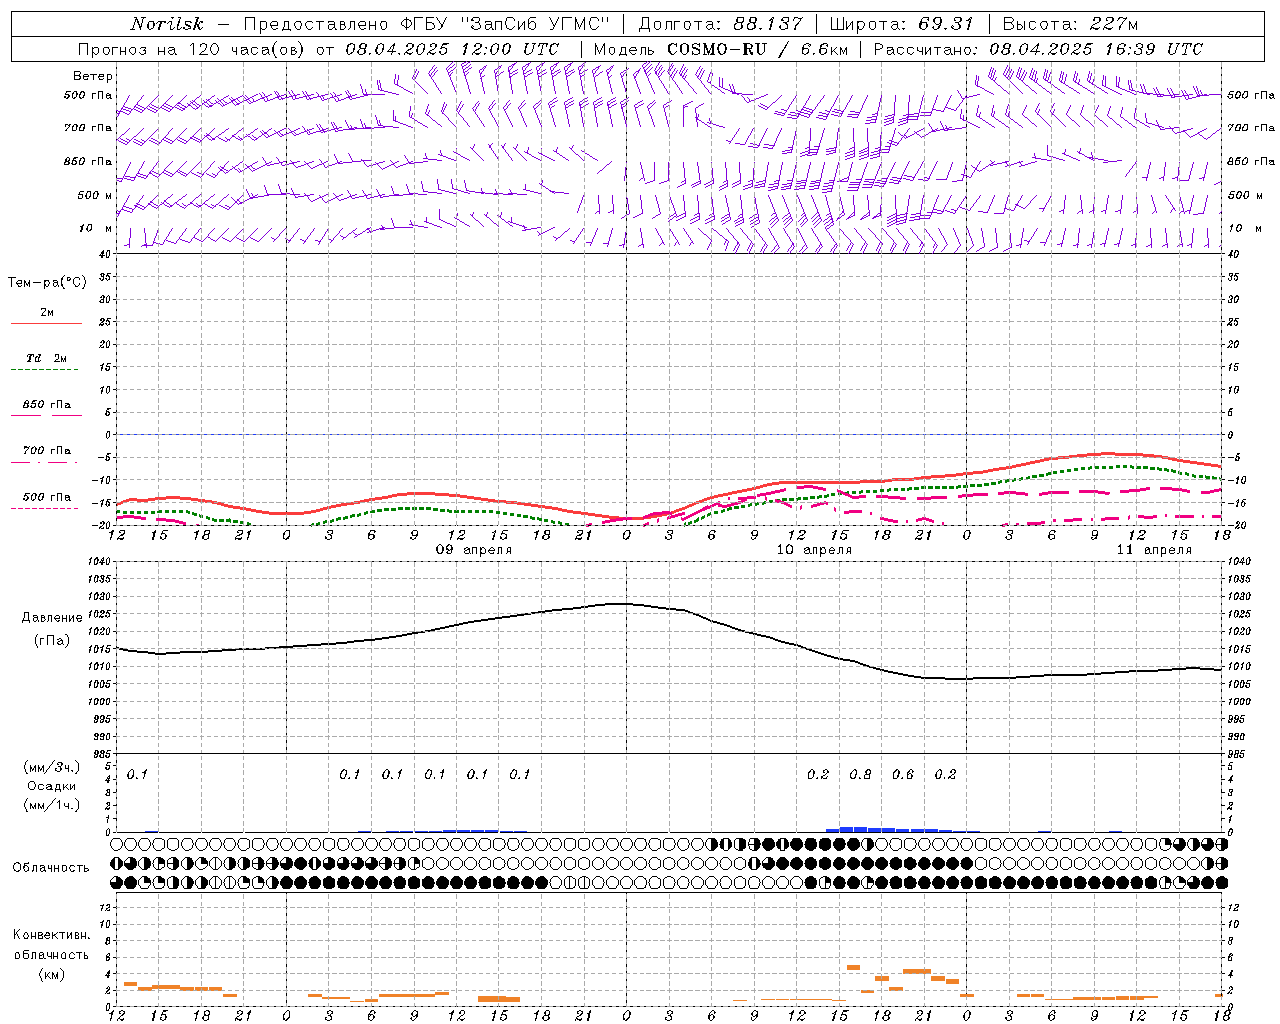Click the 10 апреля date label

coord(814,550)
